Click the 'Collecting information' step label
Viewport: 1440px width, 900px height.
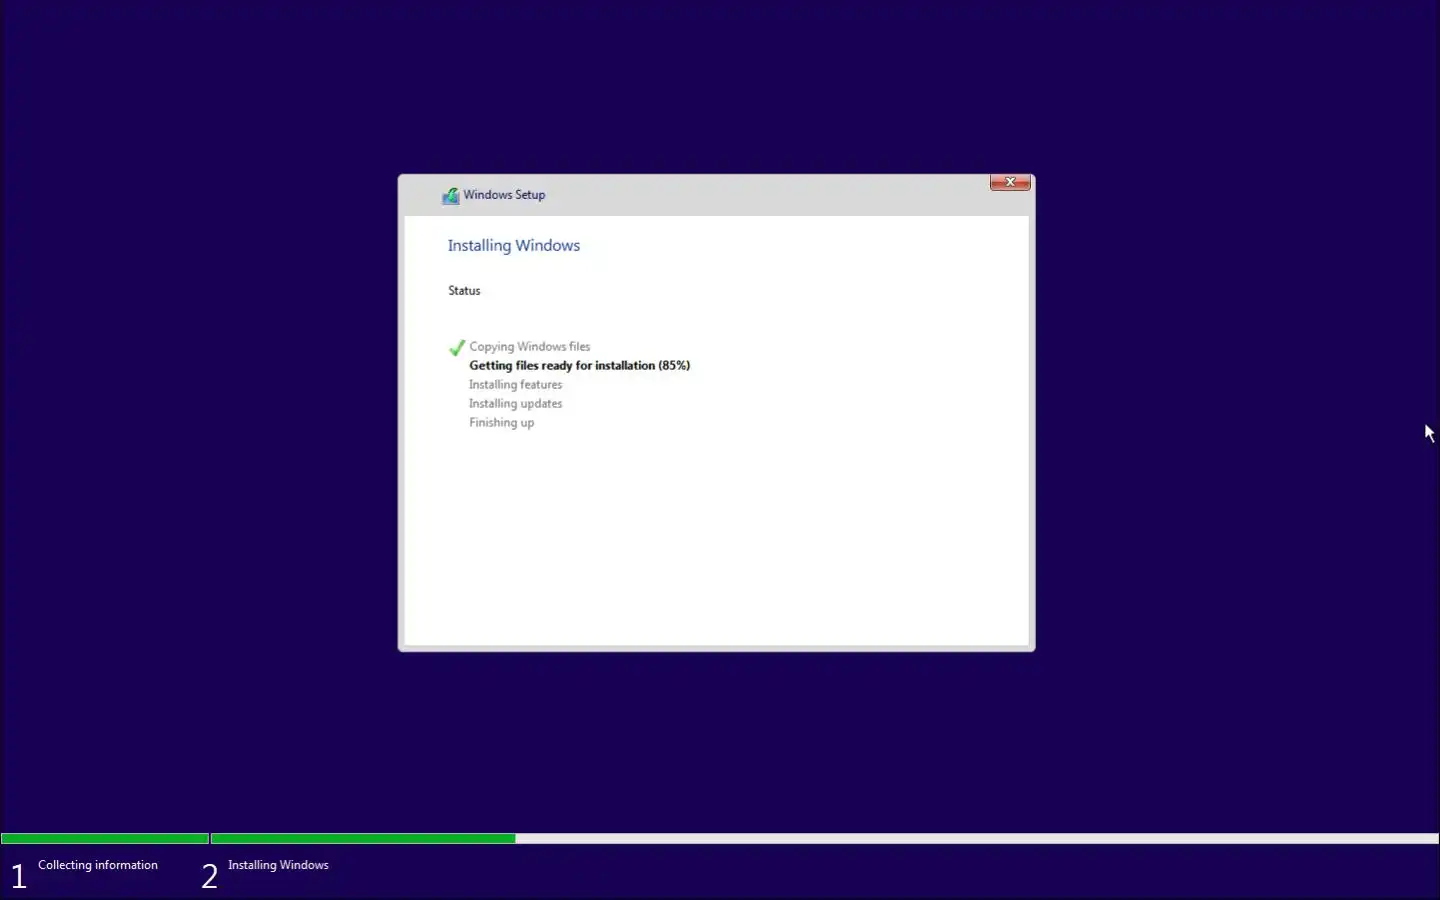click(x=98, y=865)
